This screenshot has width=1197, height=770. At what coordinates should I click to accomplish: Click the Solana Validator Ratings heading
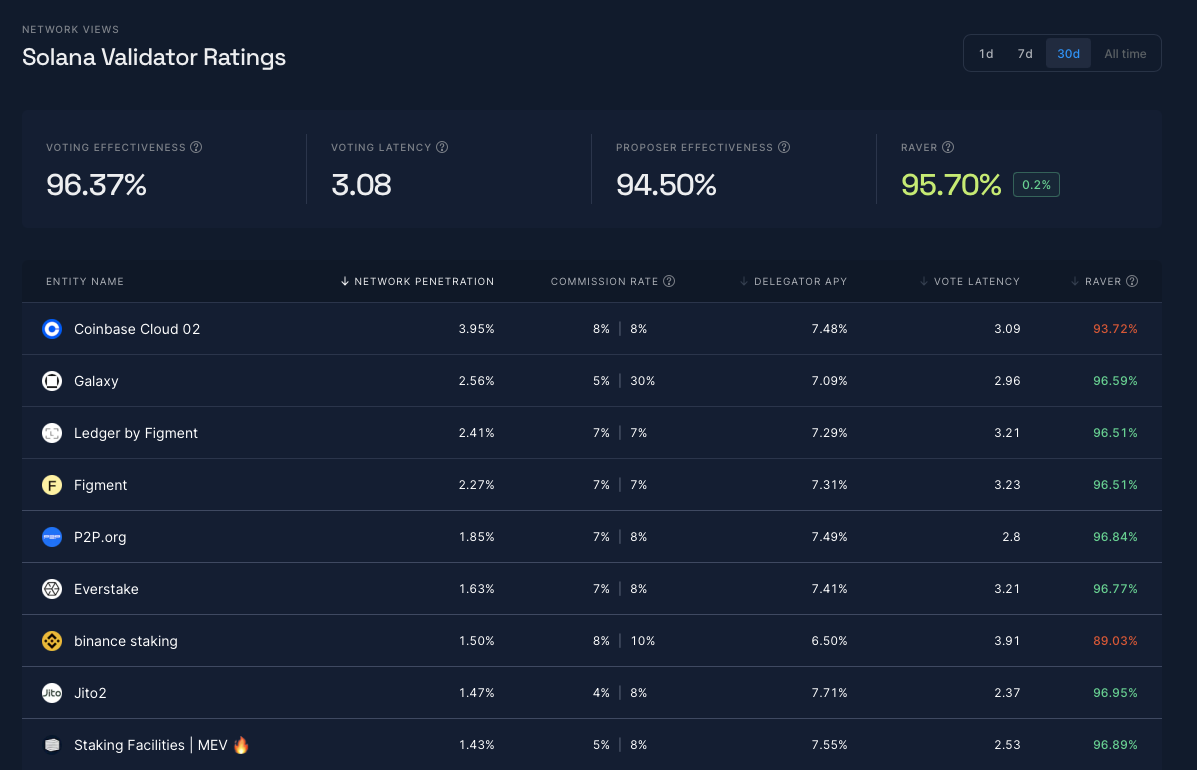[153, 57]
